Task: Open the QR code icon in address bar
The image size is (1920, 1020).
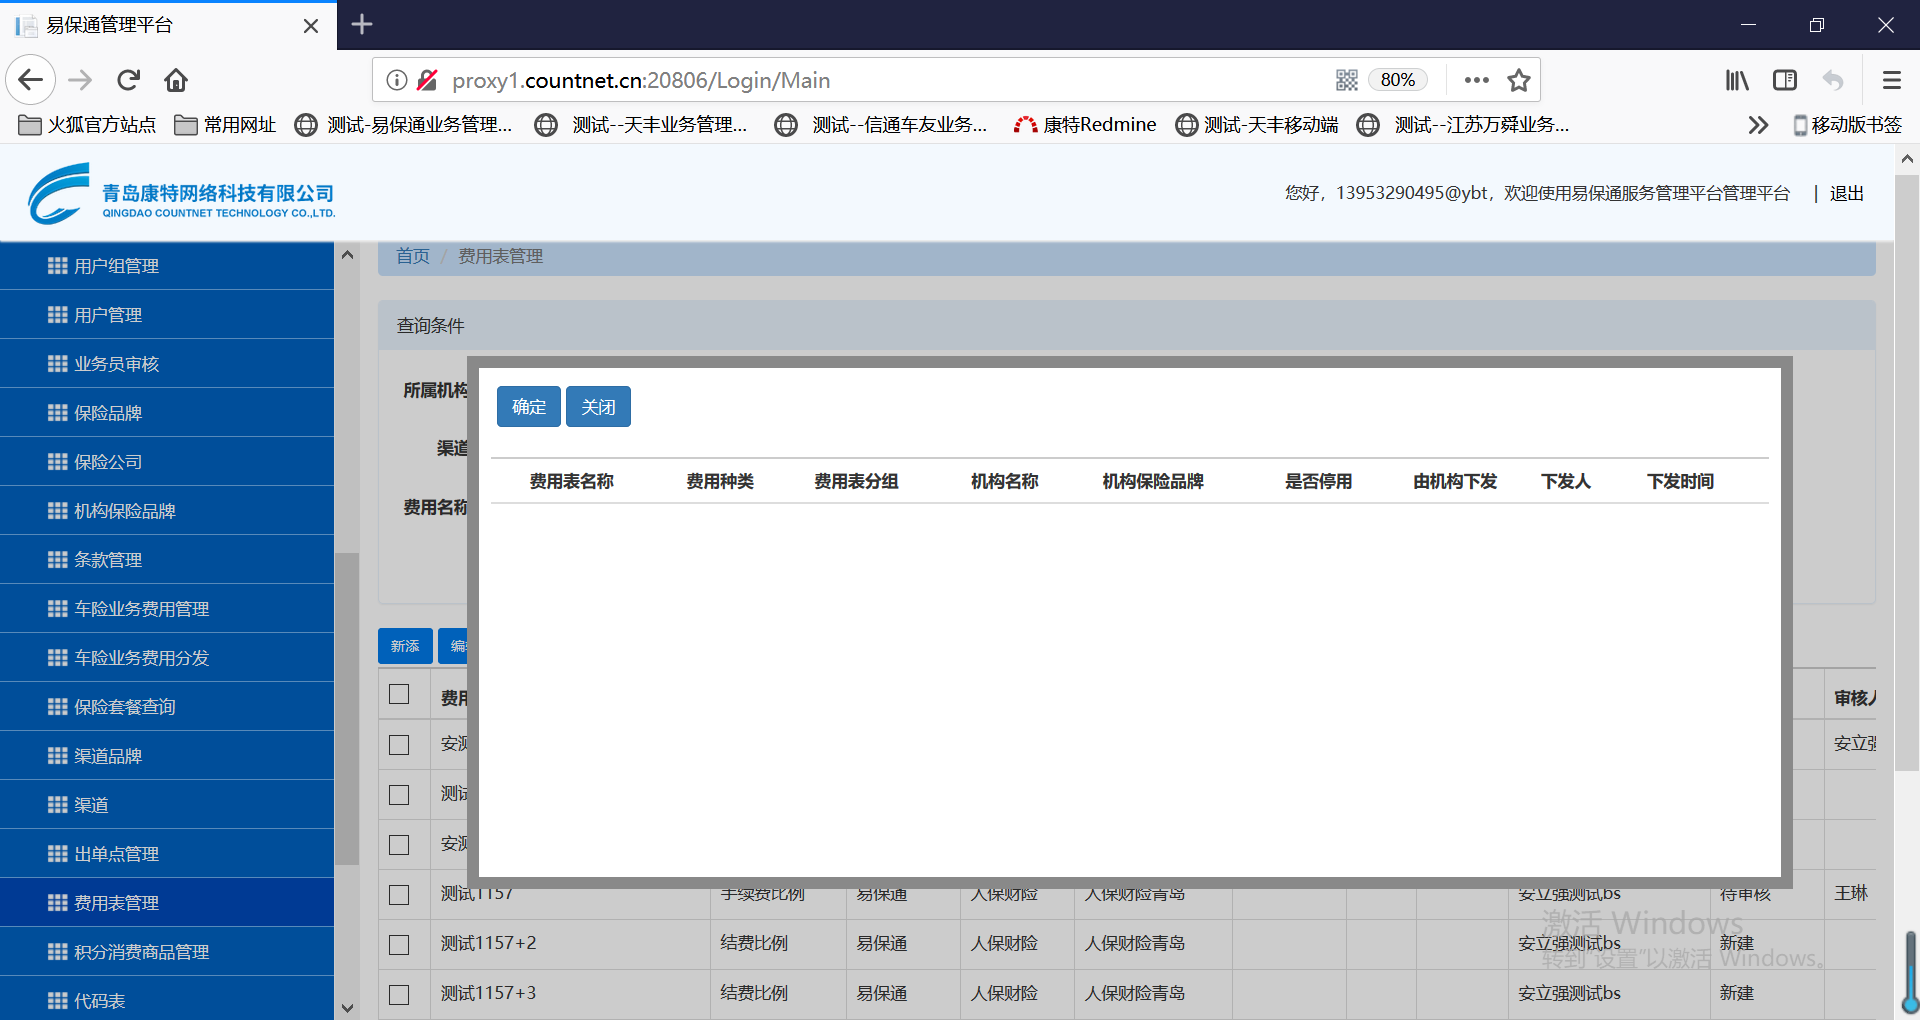Action: point(1346,80)
